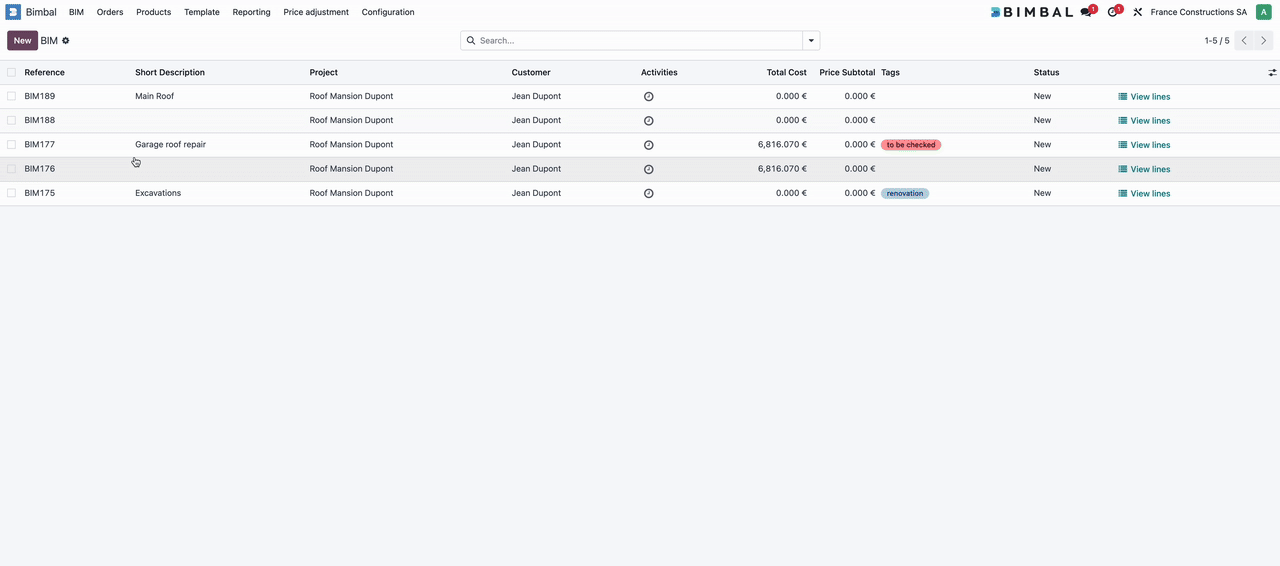1280x566 pixels.
Task: Open the column adjust settings icon
Action: [1272, 73]
